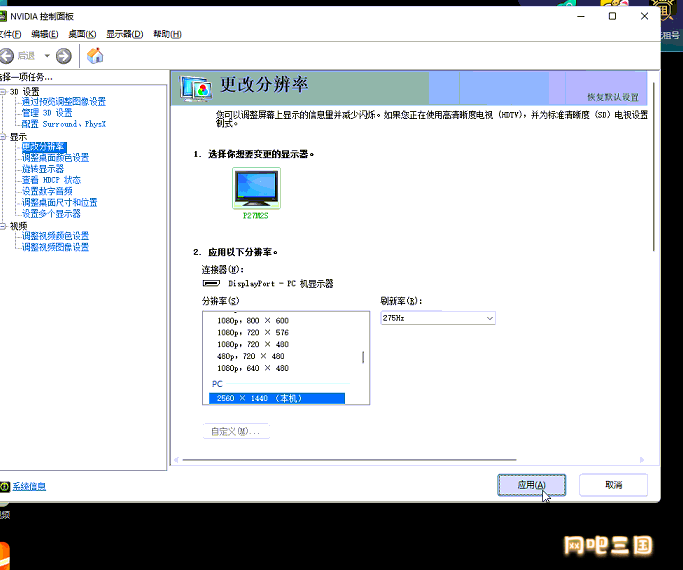Viewport: 683px width, 570px height.
Task: Select resolution 1080p, 800 × 600
Action: pos(253,321)
